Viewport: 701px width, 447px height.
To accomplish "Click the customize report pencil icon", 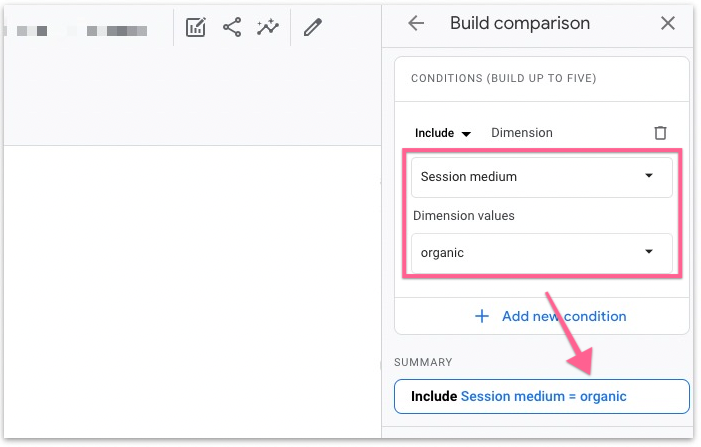I will (x=313, y=28).
